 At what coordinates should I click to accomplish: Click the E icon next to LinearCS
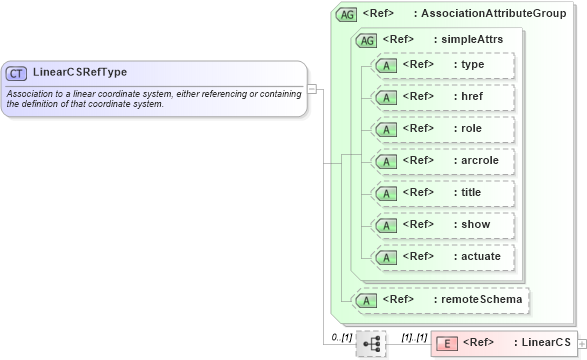tap(447, 344)
